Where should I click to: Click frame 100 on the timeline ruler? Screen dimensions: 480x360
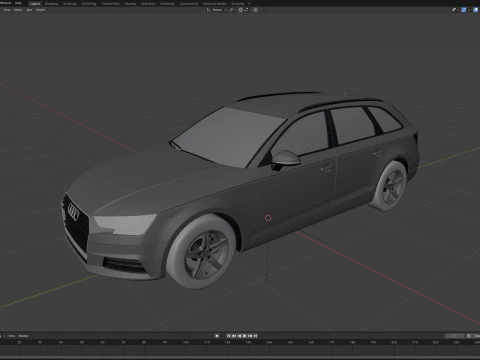[186, 342]
